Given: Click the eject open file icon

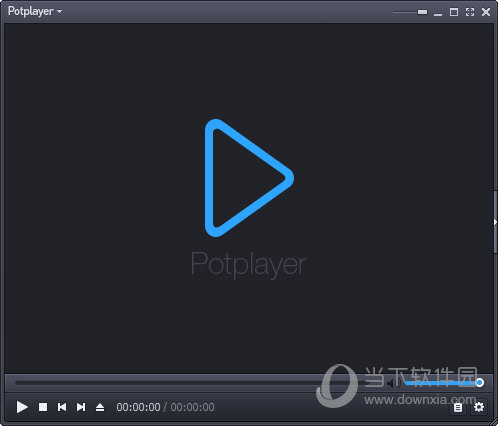Looking at the screenshot, I should (x=100, y=407).
